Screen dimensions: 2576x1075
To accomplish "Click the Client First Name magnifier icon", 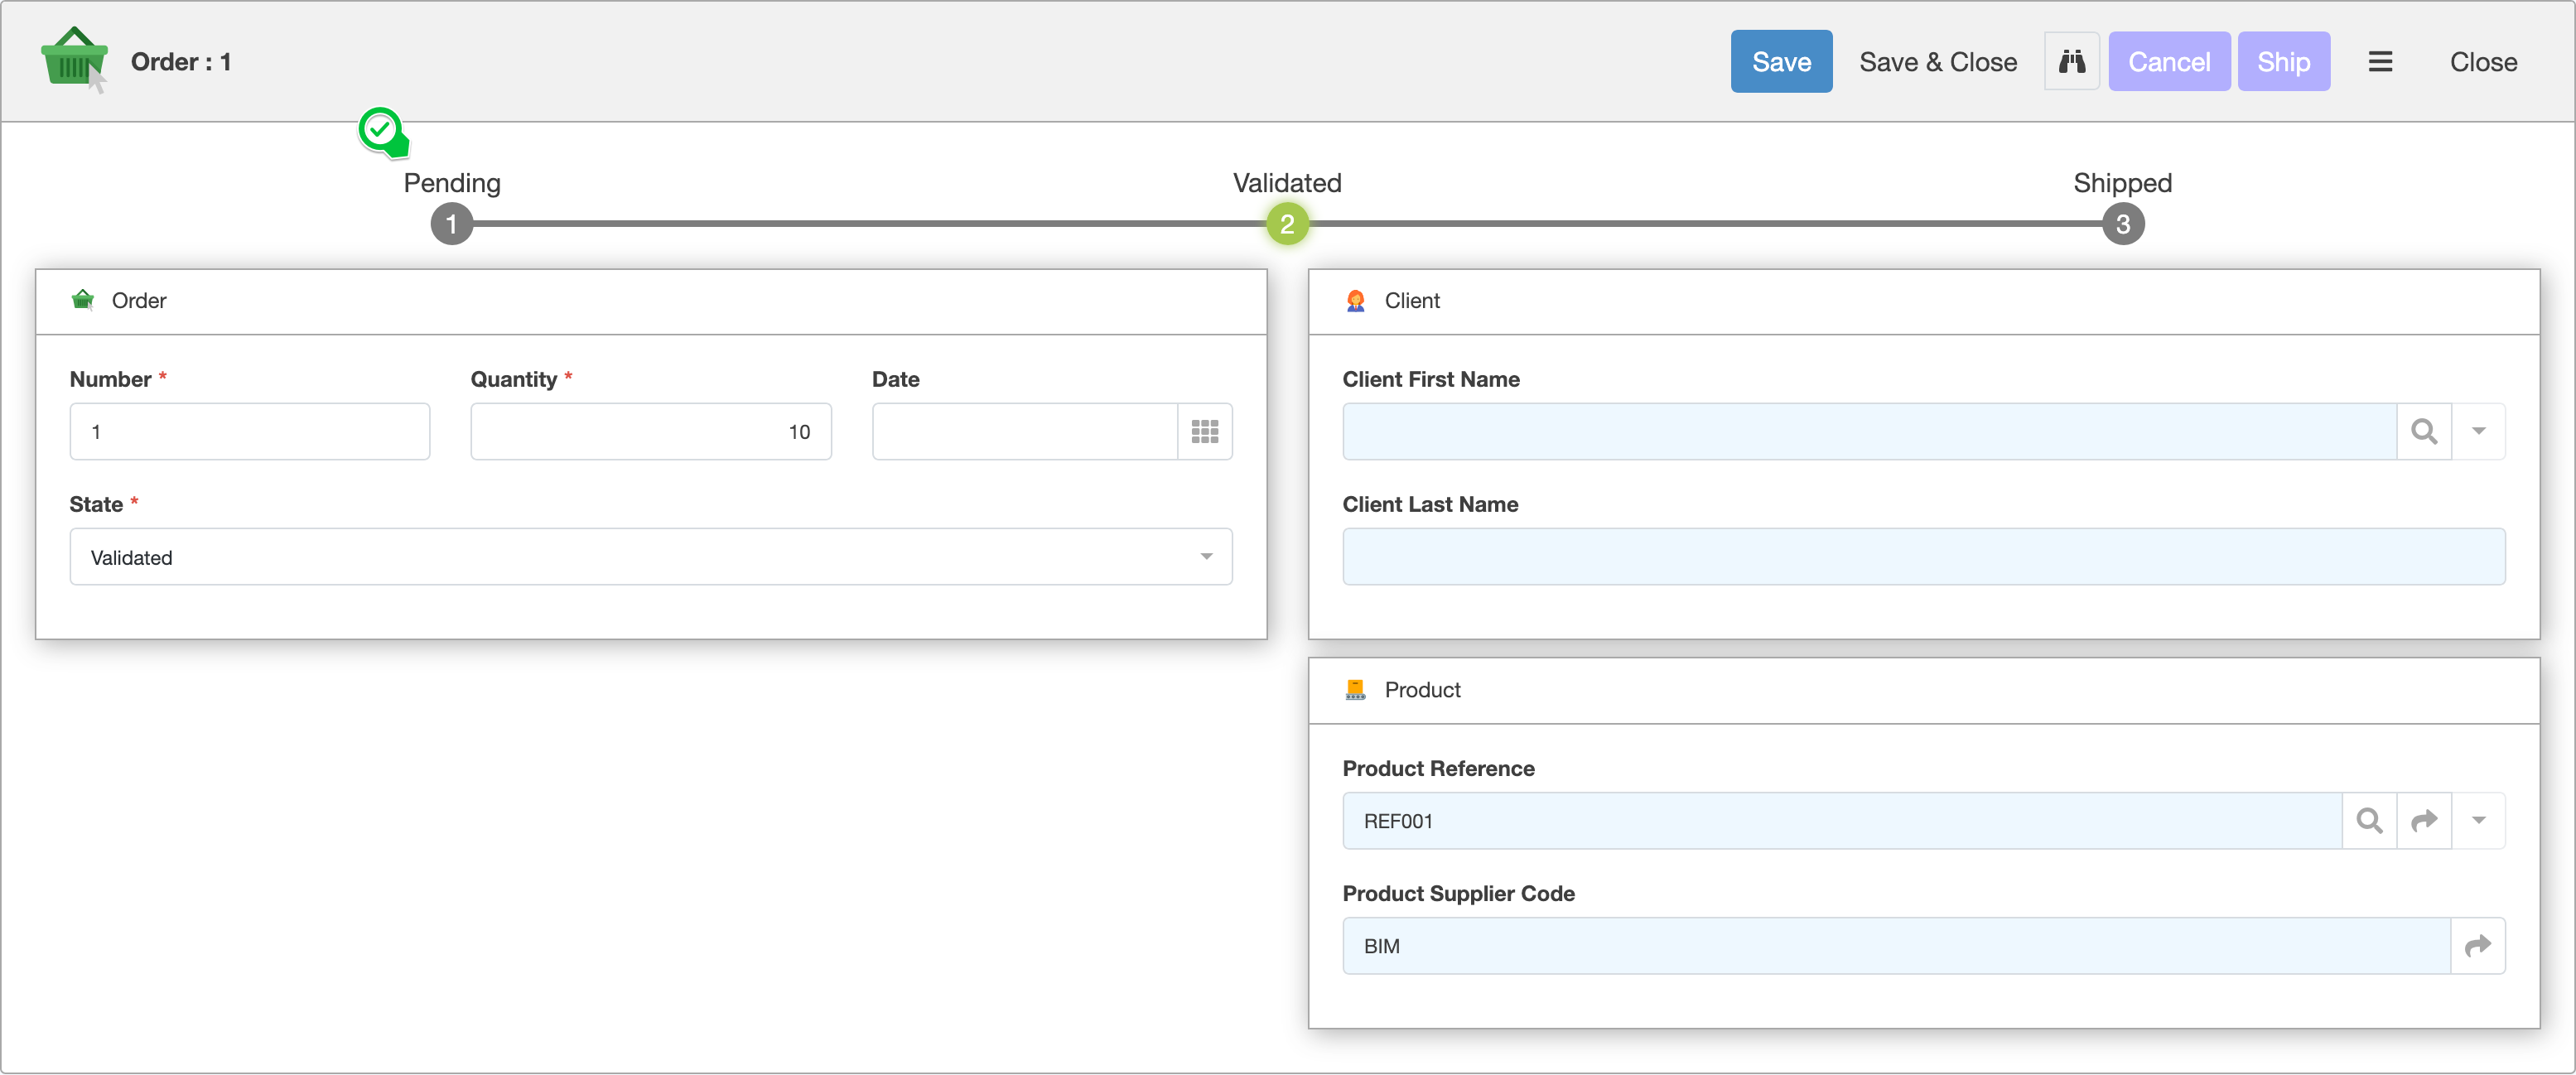I will point(2423,432).
